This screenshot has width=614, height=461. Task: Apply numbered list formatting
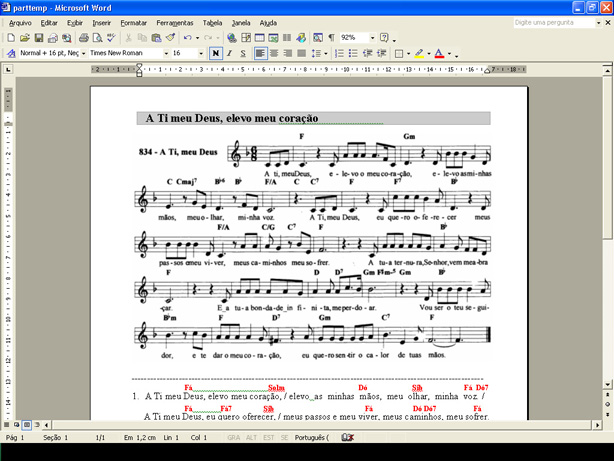pos(339,53)
